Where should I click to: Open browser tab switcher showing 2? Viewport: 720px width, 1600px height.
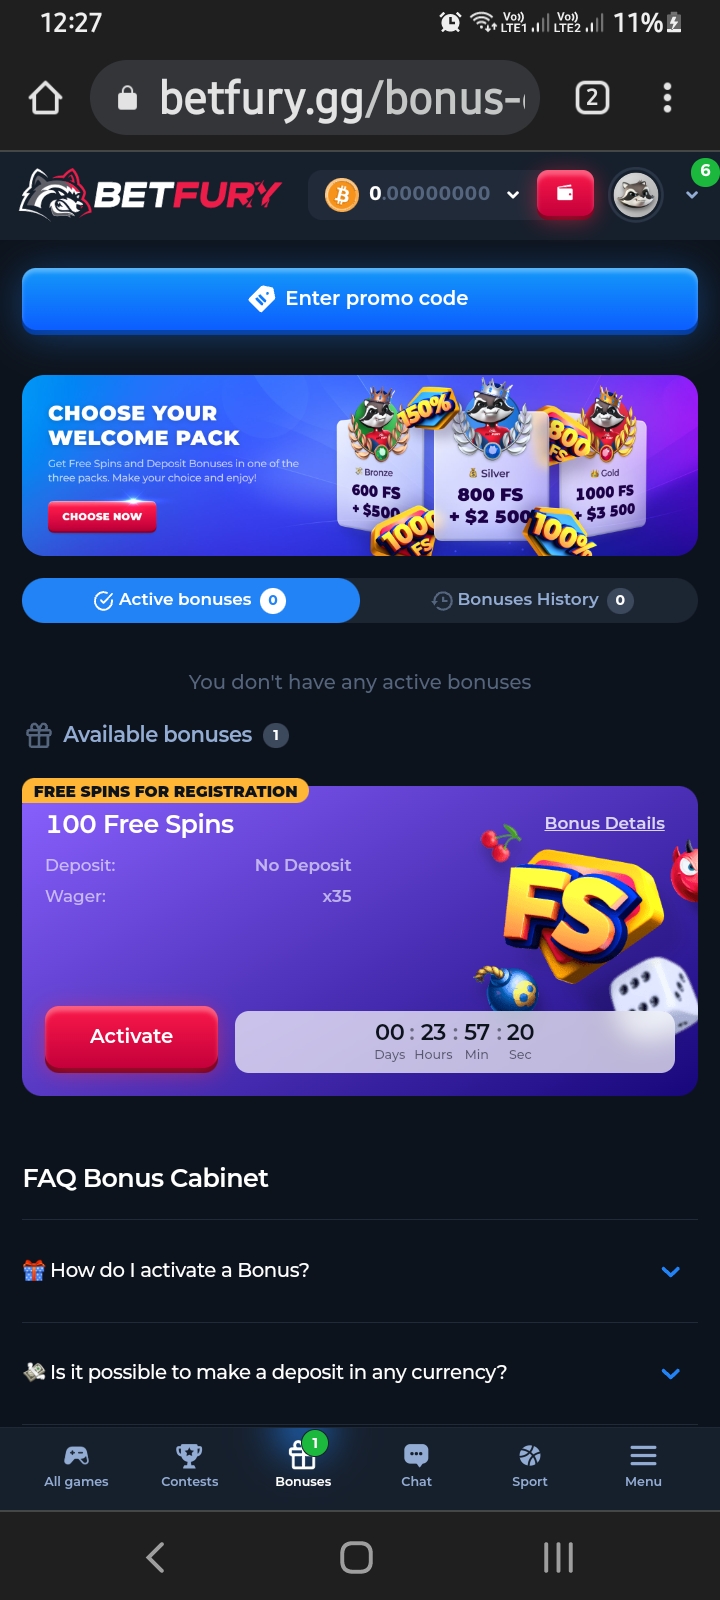[592, 98]
